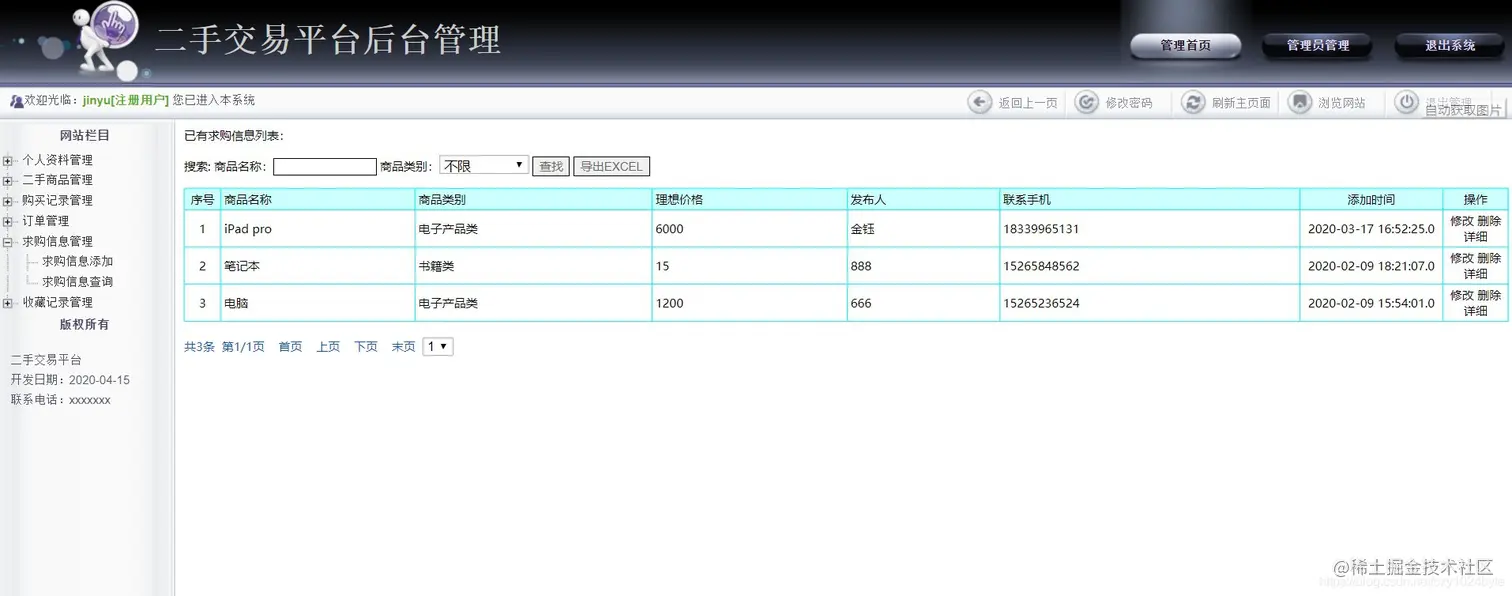Click the 理想价格 column header
Viewport: 1512px width, 596px height.
coord(749,199)
